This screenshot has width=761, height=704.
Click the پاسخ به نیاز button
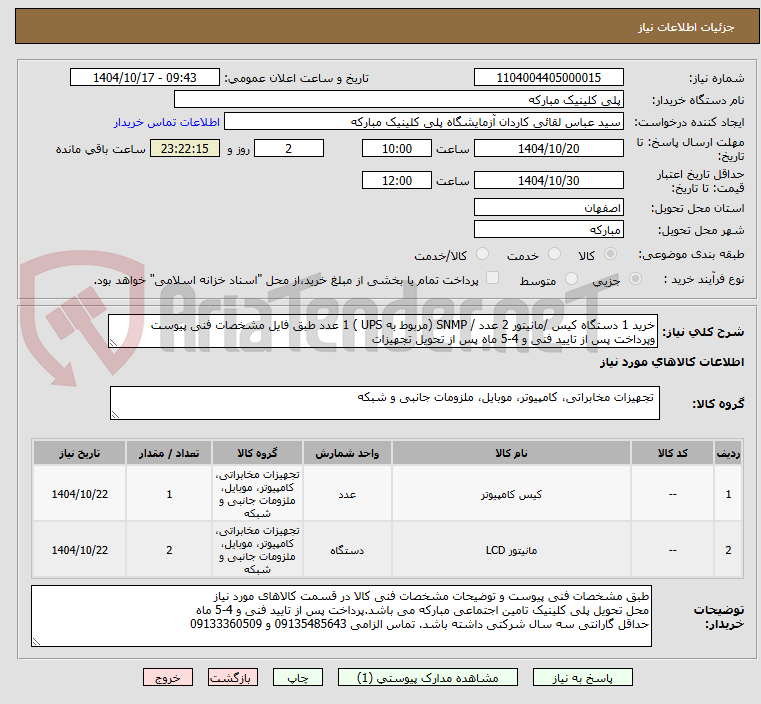(x=582, y=677)
